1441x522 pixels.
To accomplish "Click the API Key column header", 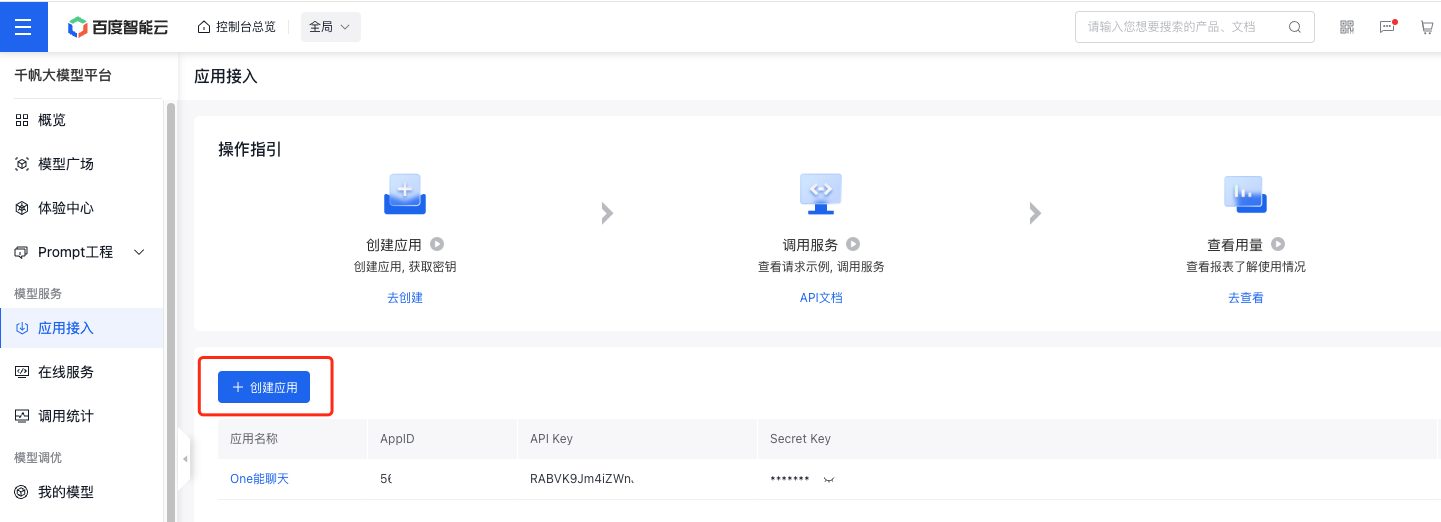I will 551,439.
